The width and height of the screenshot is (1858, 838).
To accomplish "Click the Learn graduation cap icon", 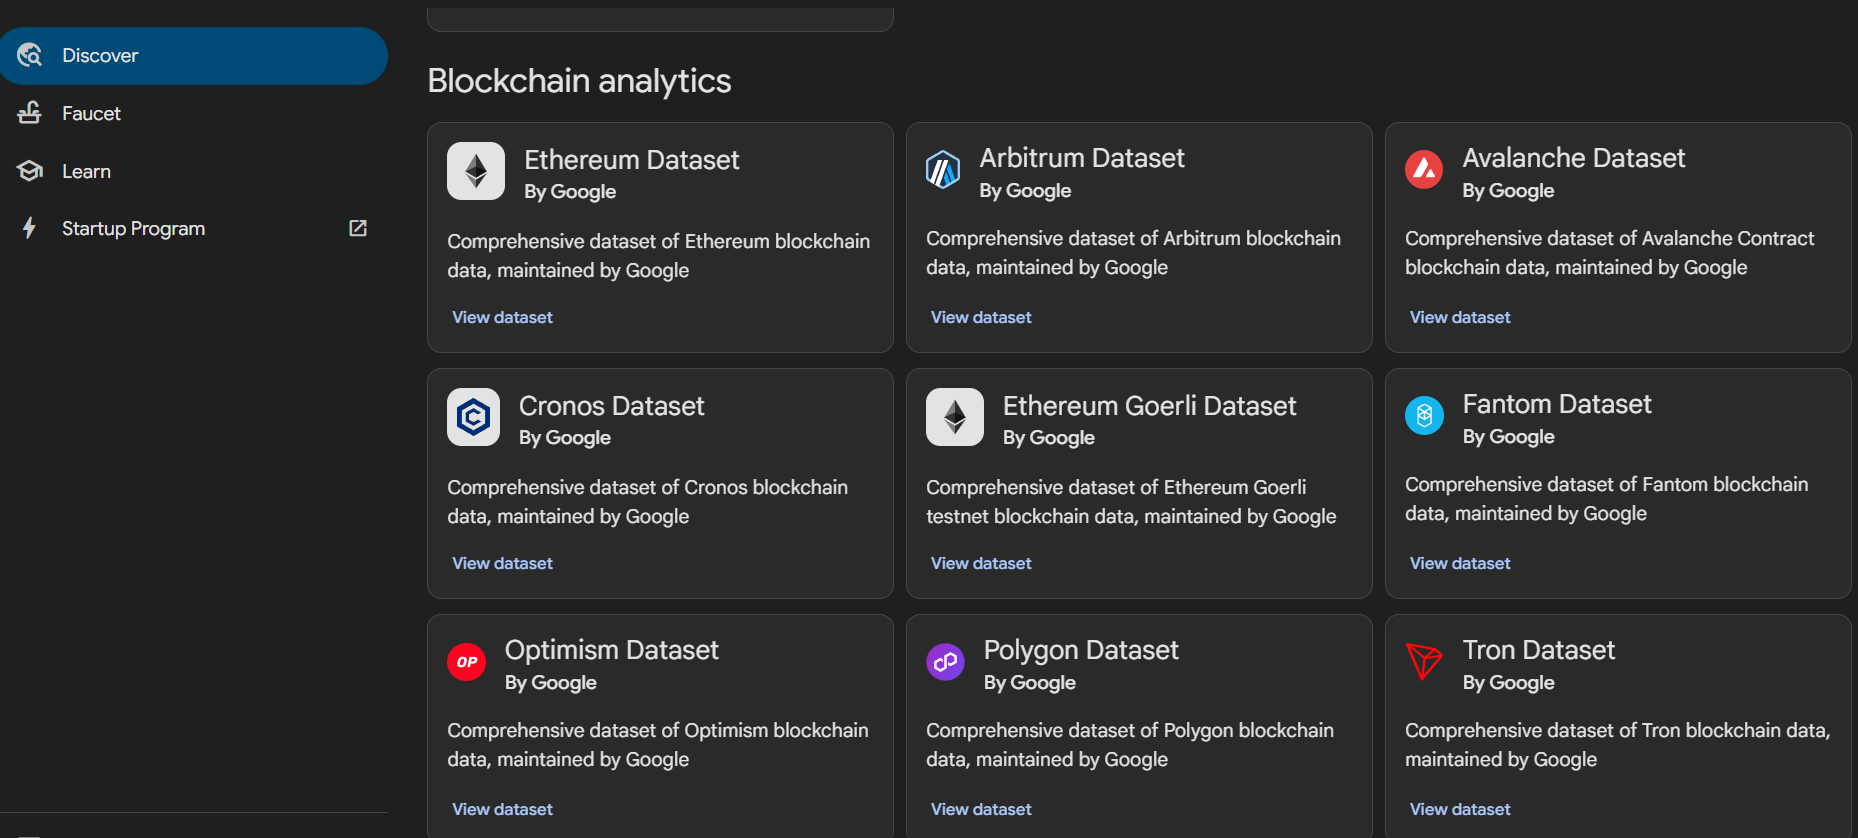I will pos(30,171).
